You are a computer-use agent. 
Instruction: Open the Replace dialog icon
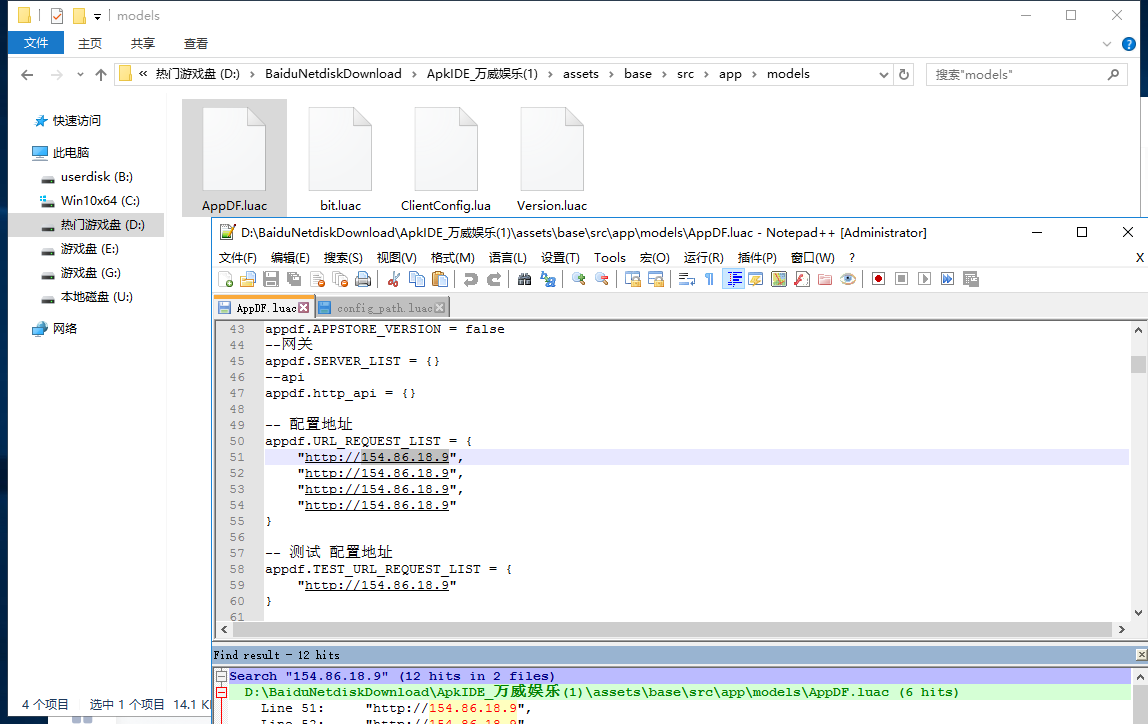coord(548,279)
